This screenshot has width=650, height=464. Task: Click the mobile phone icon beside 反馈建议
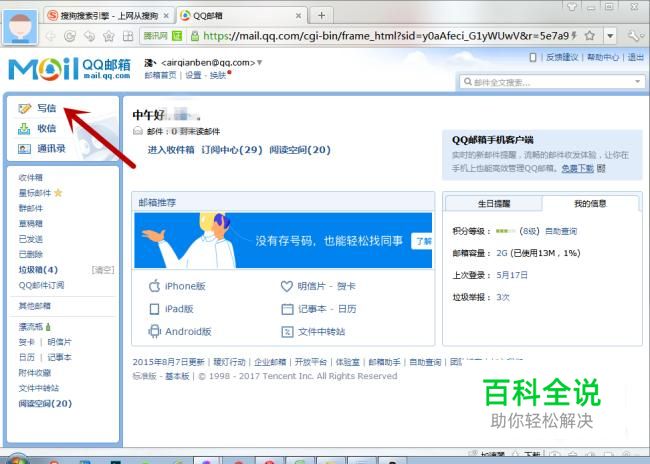click(x=533, y=57)
